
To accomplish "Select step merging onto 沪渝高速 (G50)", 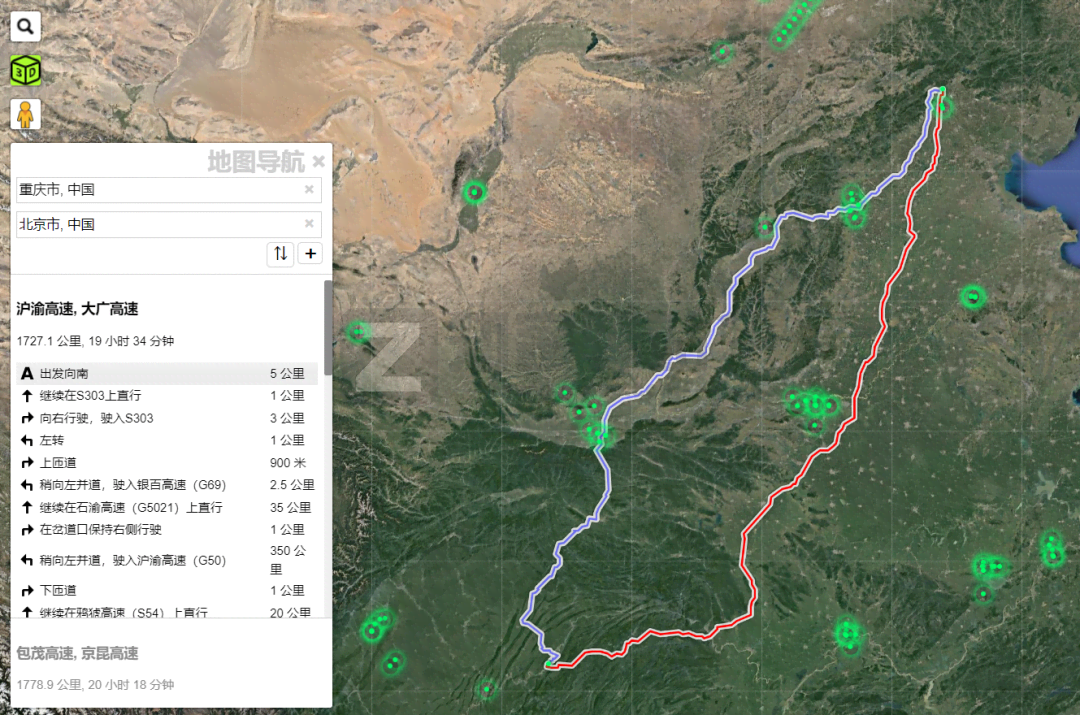I will click(x=150, y=560).
